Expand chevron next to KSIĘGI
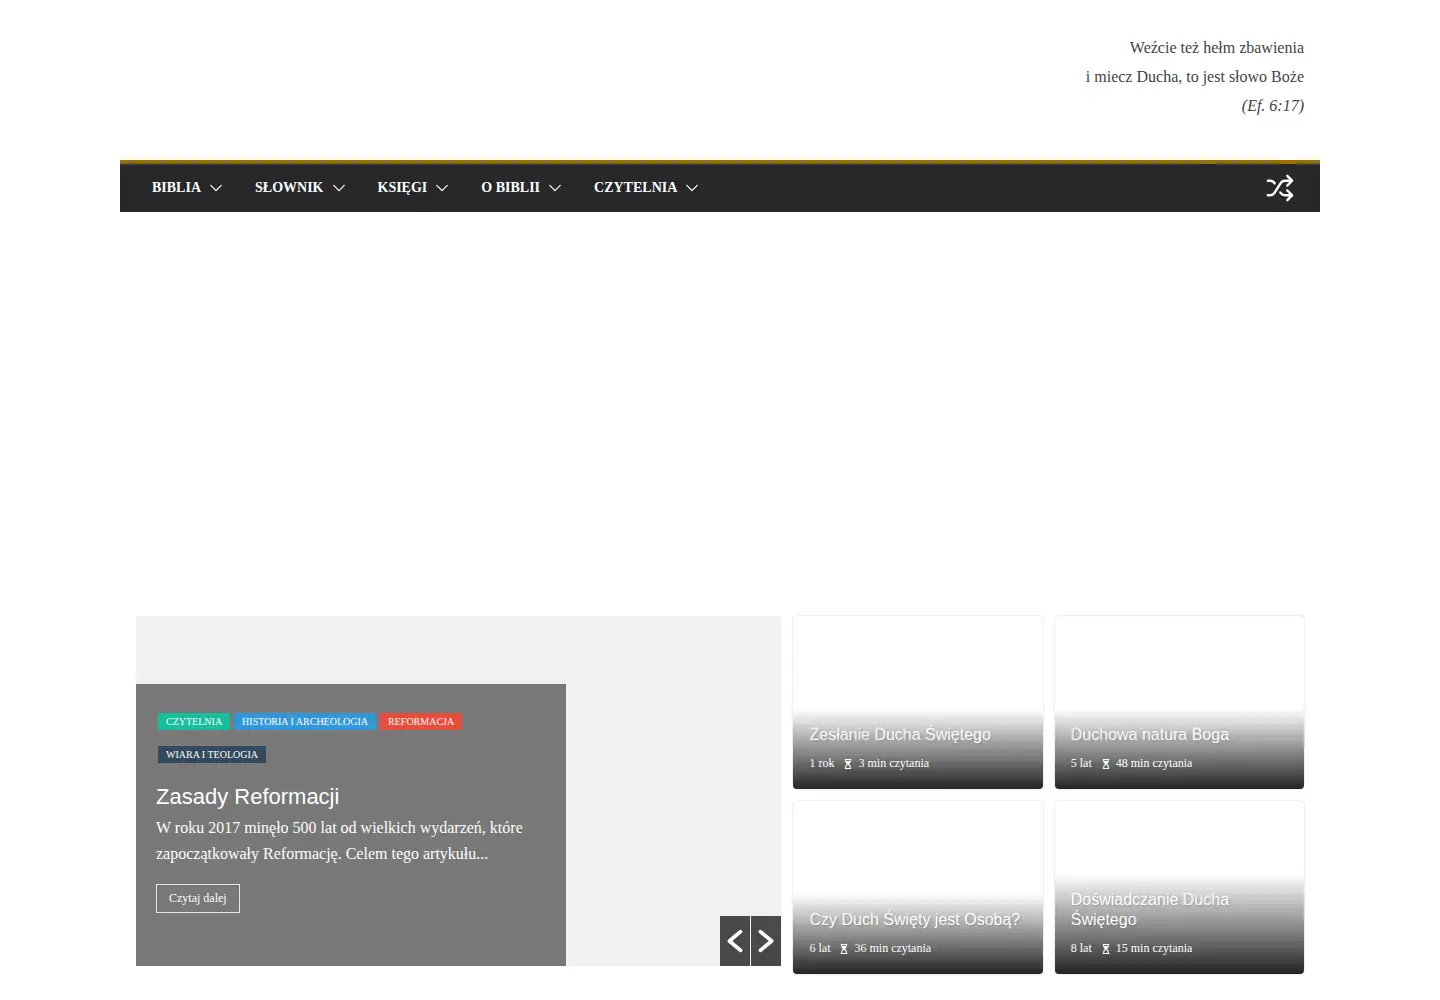The height and width of the screenshot is (1000, 1440). click(442, 188)
